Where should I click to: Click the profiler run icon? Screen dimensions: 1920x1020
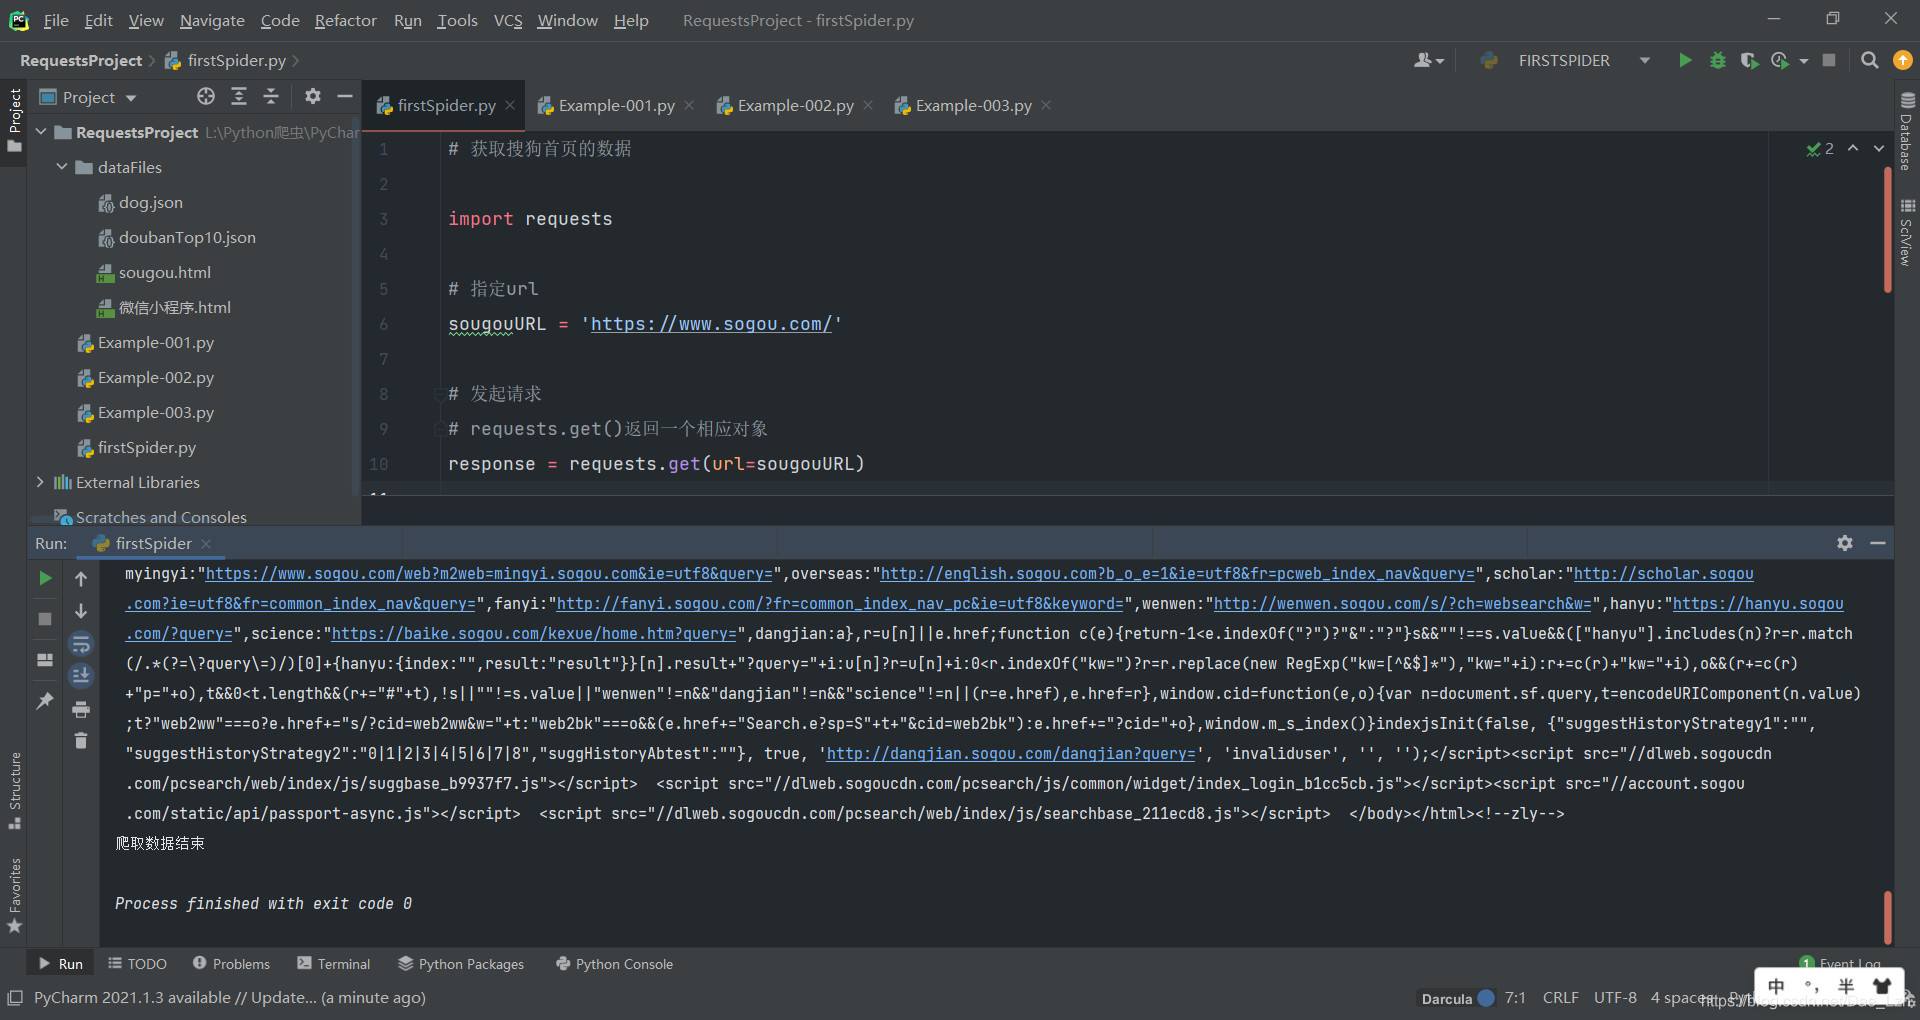(x=1779, y=61)
